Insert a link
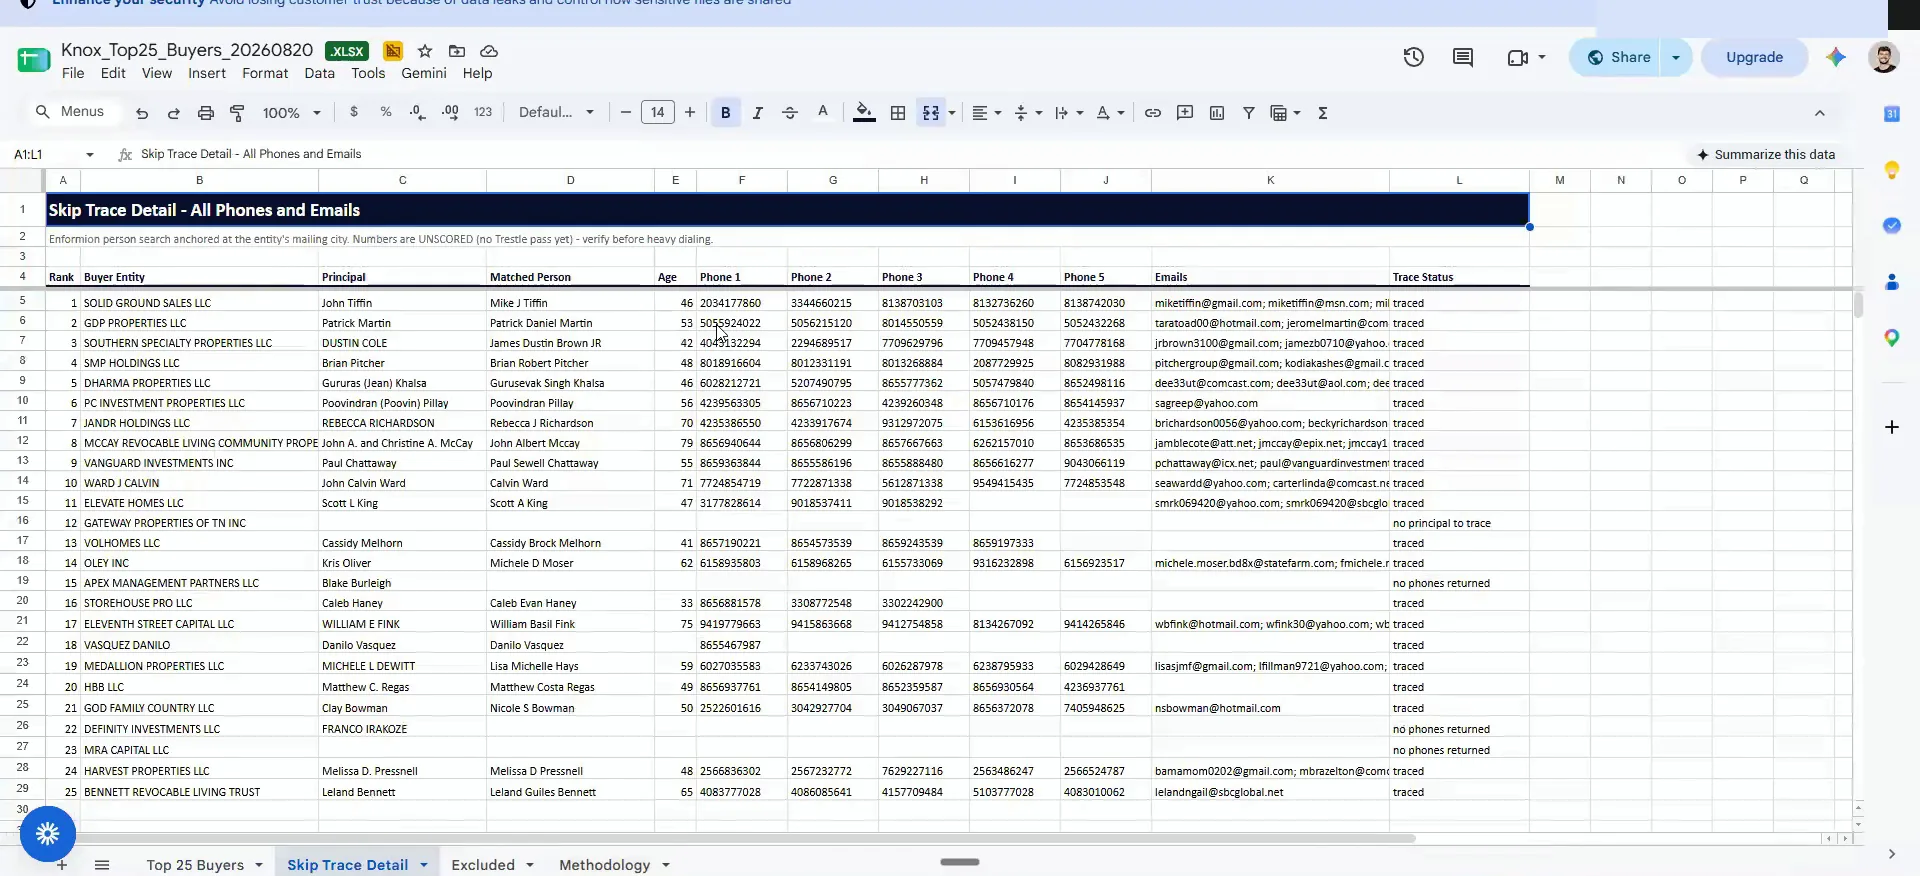 pos(1153,113)
